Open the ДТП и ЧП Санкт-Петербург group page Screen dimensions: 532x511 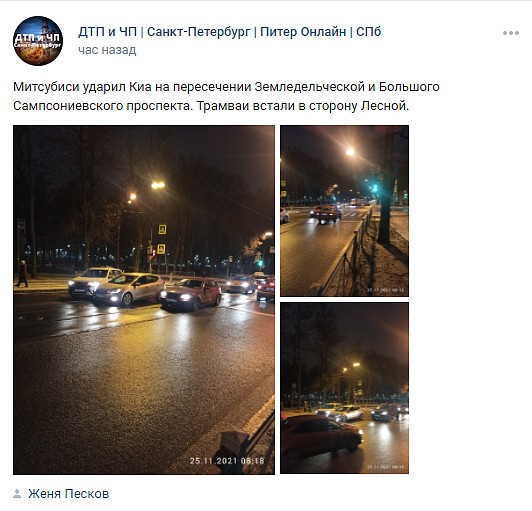coord(229,32)
